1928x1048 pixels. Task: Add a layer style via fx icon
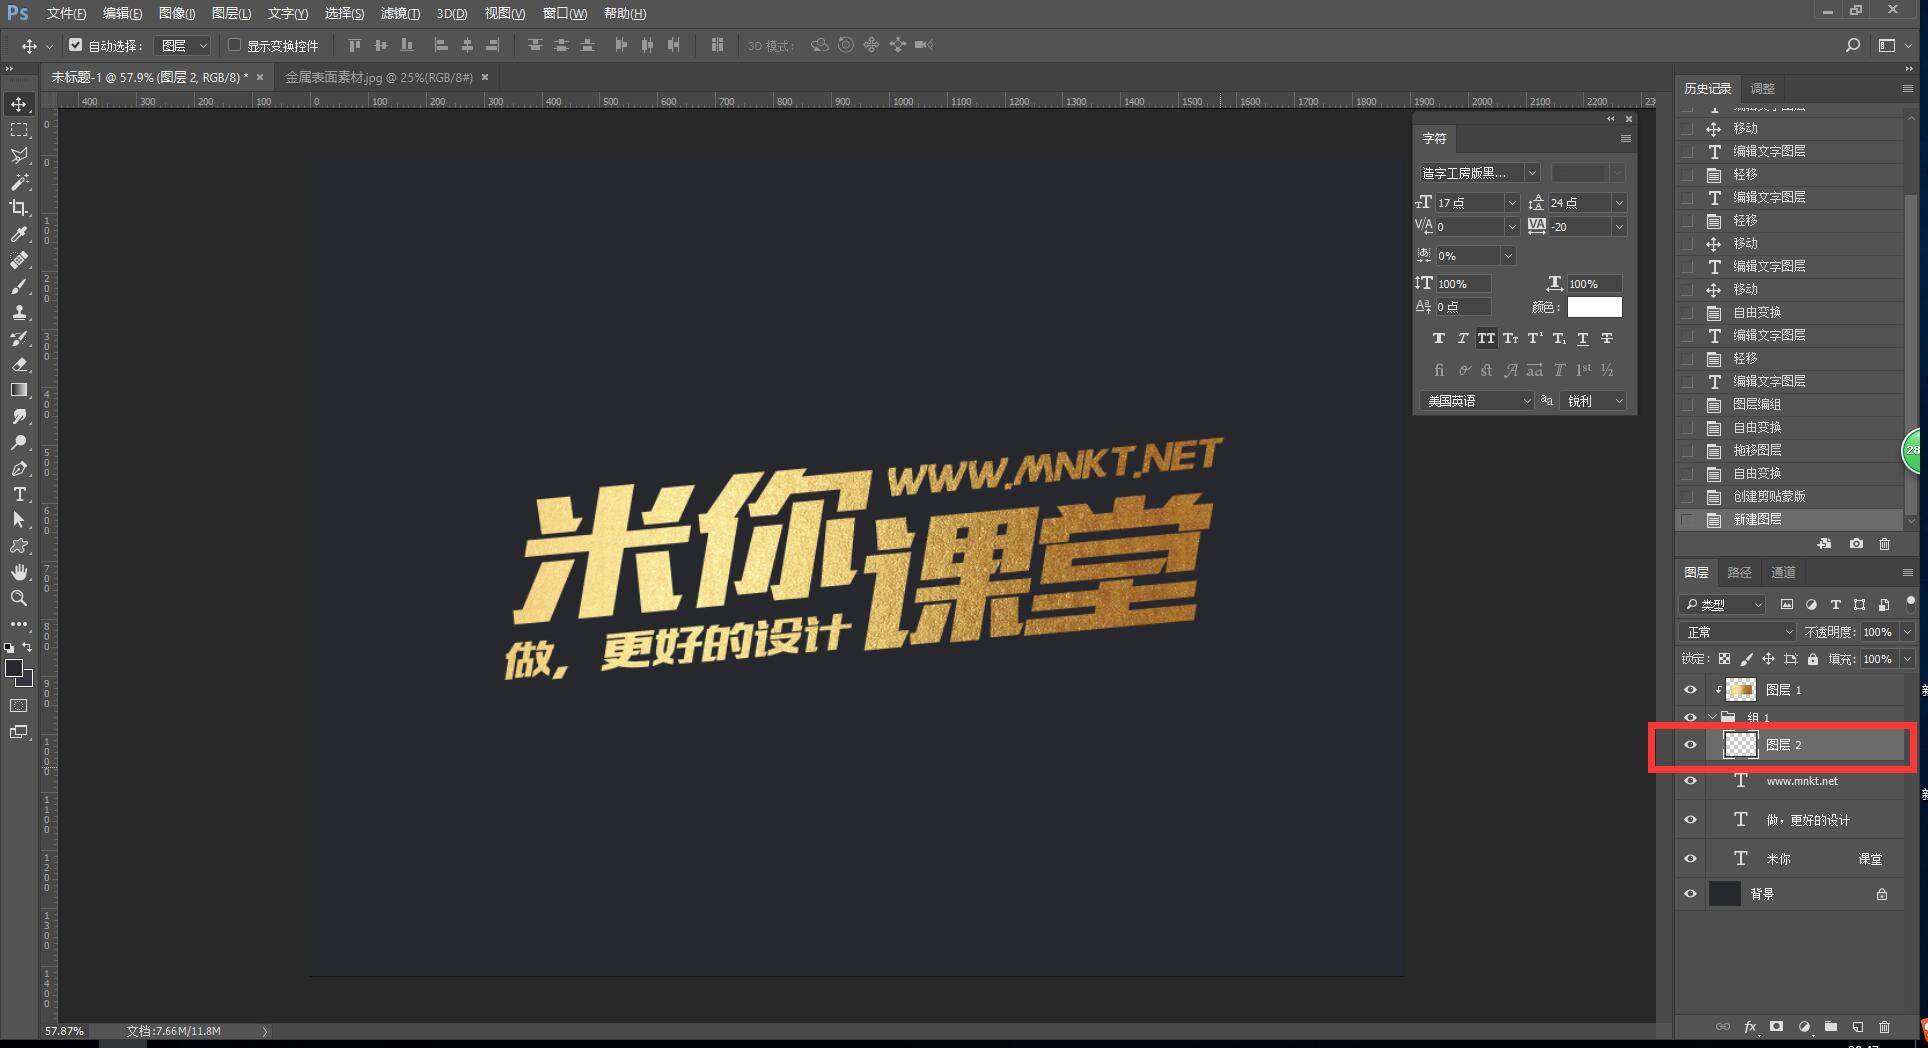[1750, 1027]
